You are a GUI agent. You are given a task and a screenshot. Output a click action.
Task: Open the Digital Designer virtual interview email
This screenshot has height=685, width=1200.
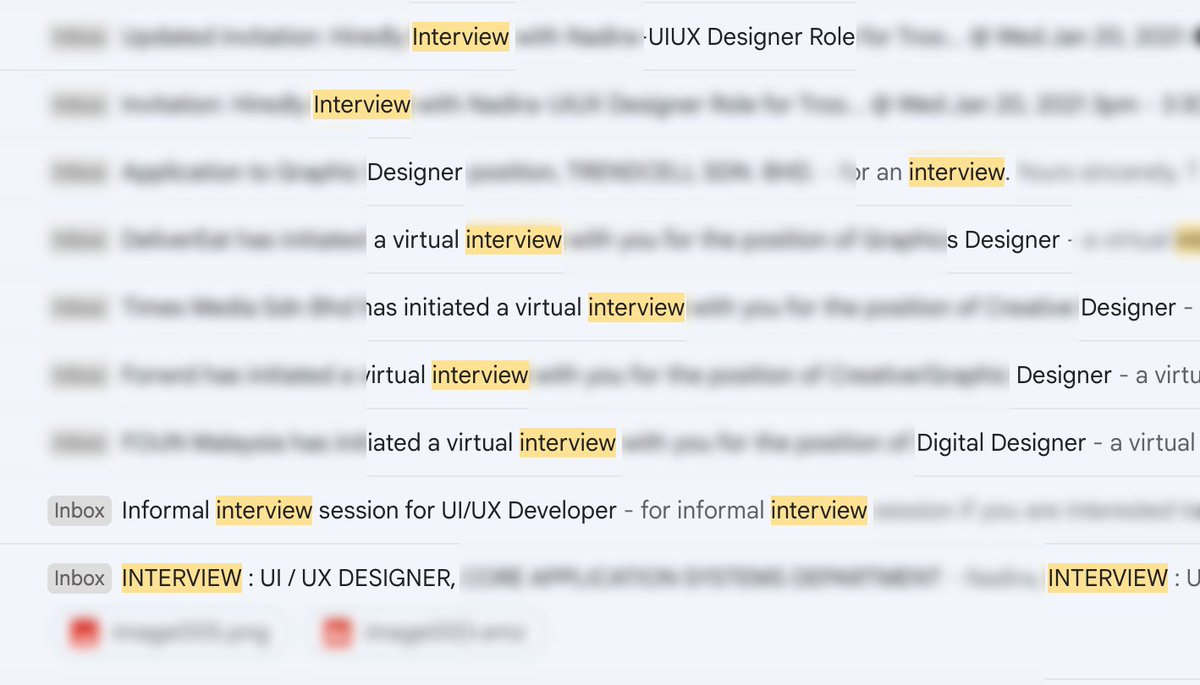600,442
